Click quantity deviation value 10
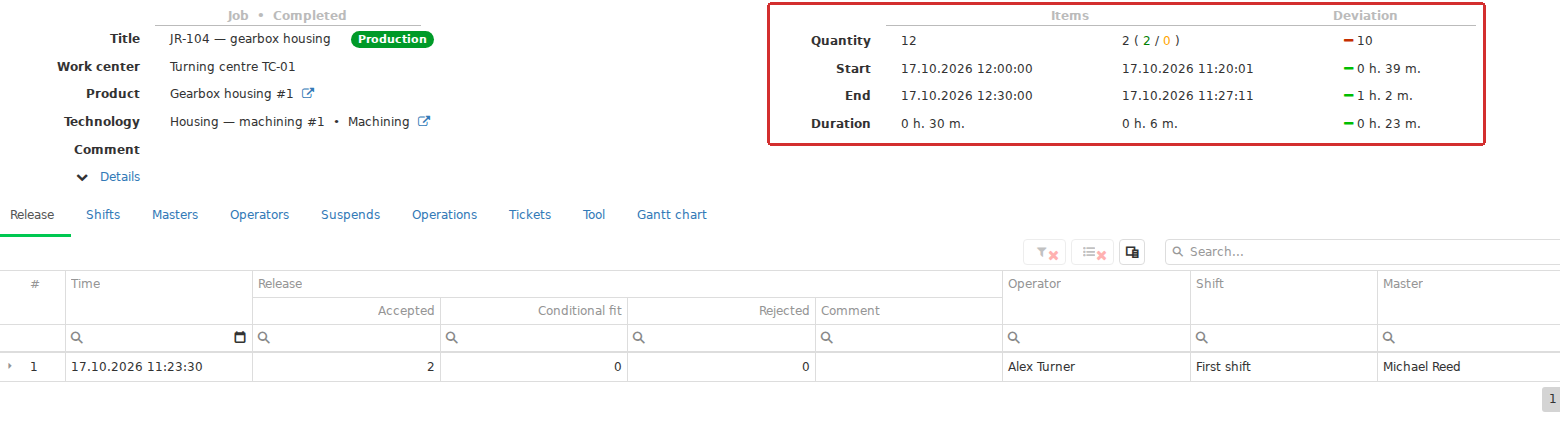The height and width of the screenshot is (422, 1560). click(1364, 41)
